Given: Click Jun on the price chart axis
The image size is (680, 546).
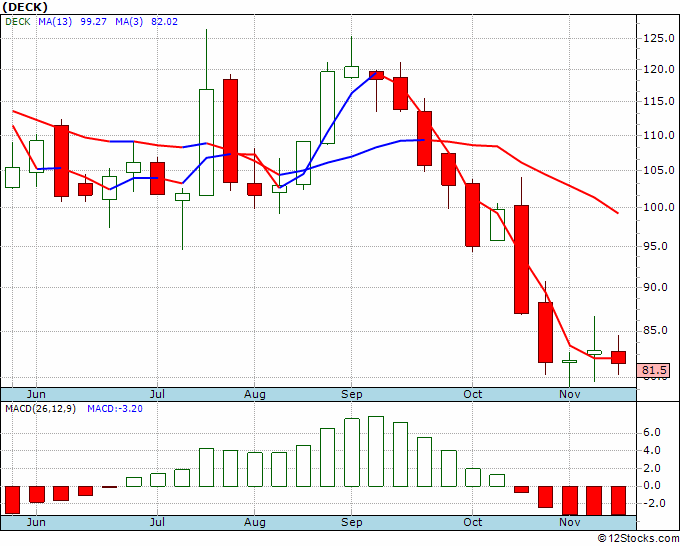Looking at the screenshot, I should [36, 394].
